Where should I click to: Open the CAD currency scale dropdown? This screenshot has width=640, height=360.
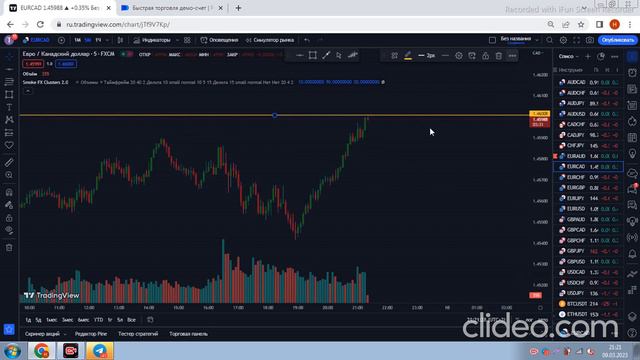[x=538, y=53]
